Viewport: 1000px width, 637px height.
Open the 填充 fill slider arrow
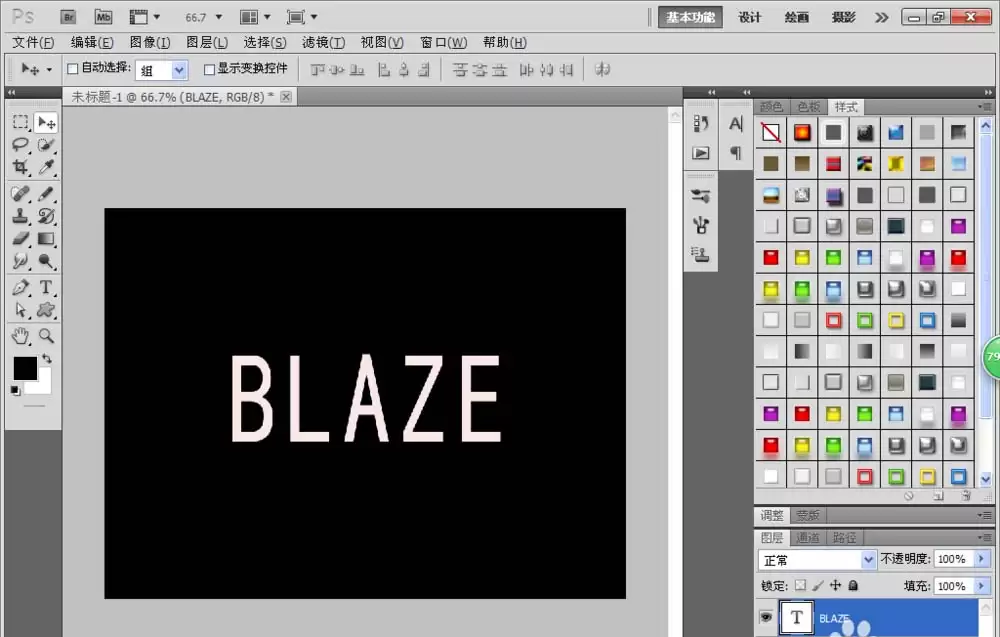982,586
